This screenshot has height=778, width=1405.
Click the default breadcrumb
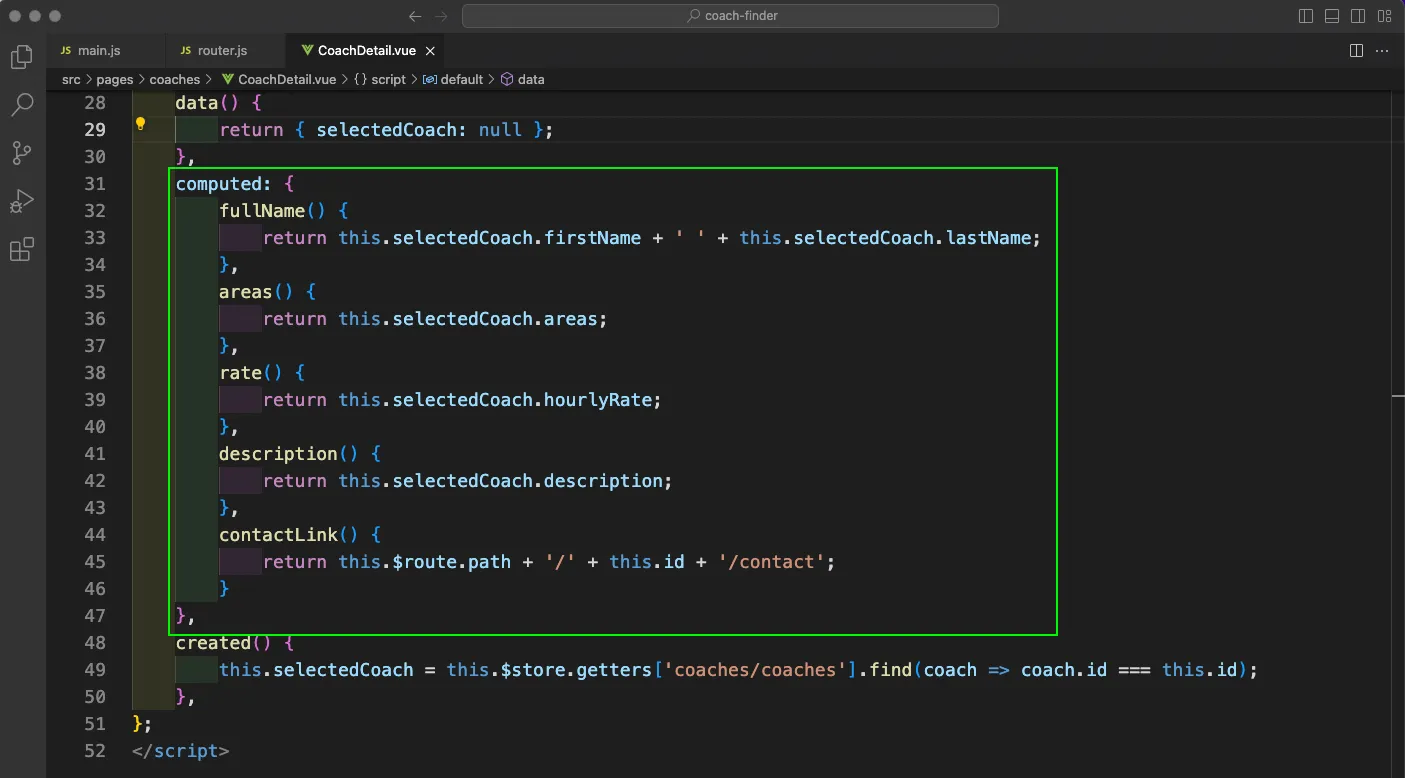tap(453, 79)
